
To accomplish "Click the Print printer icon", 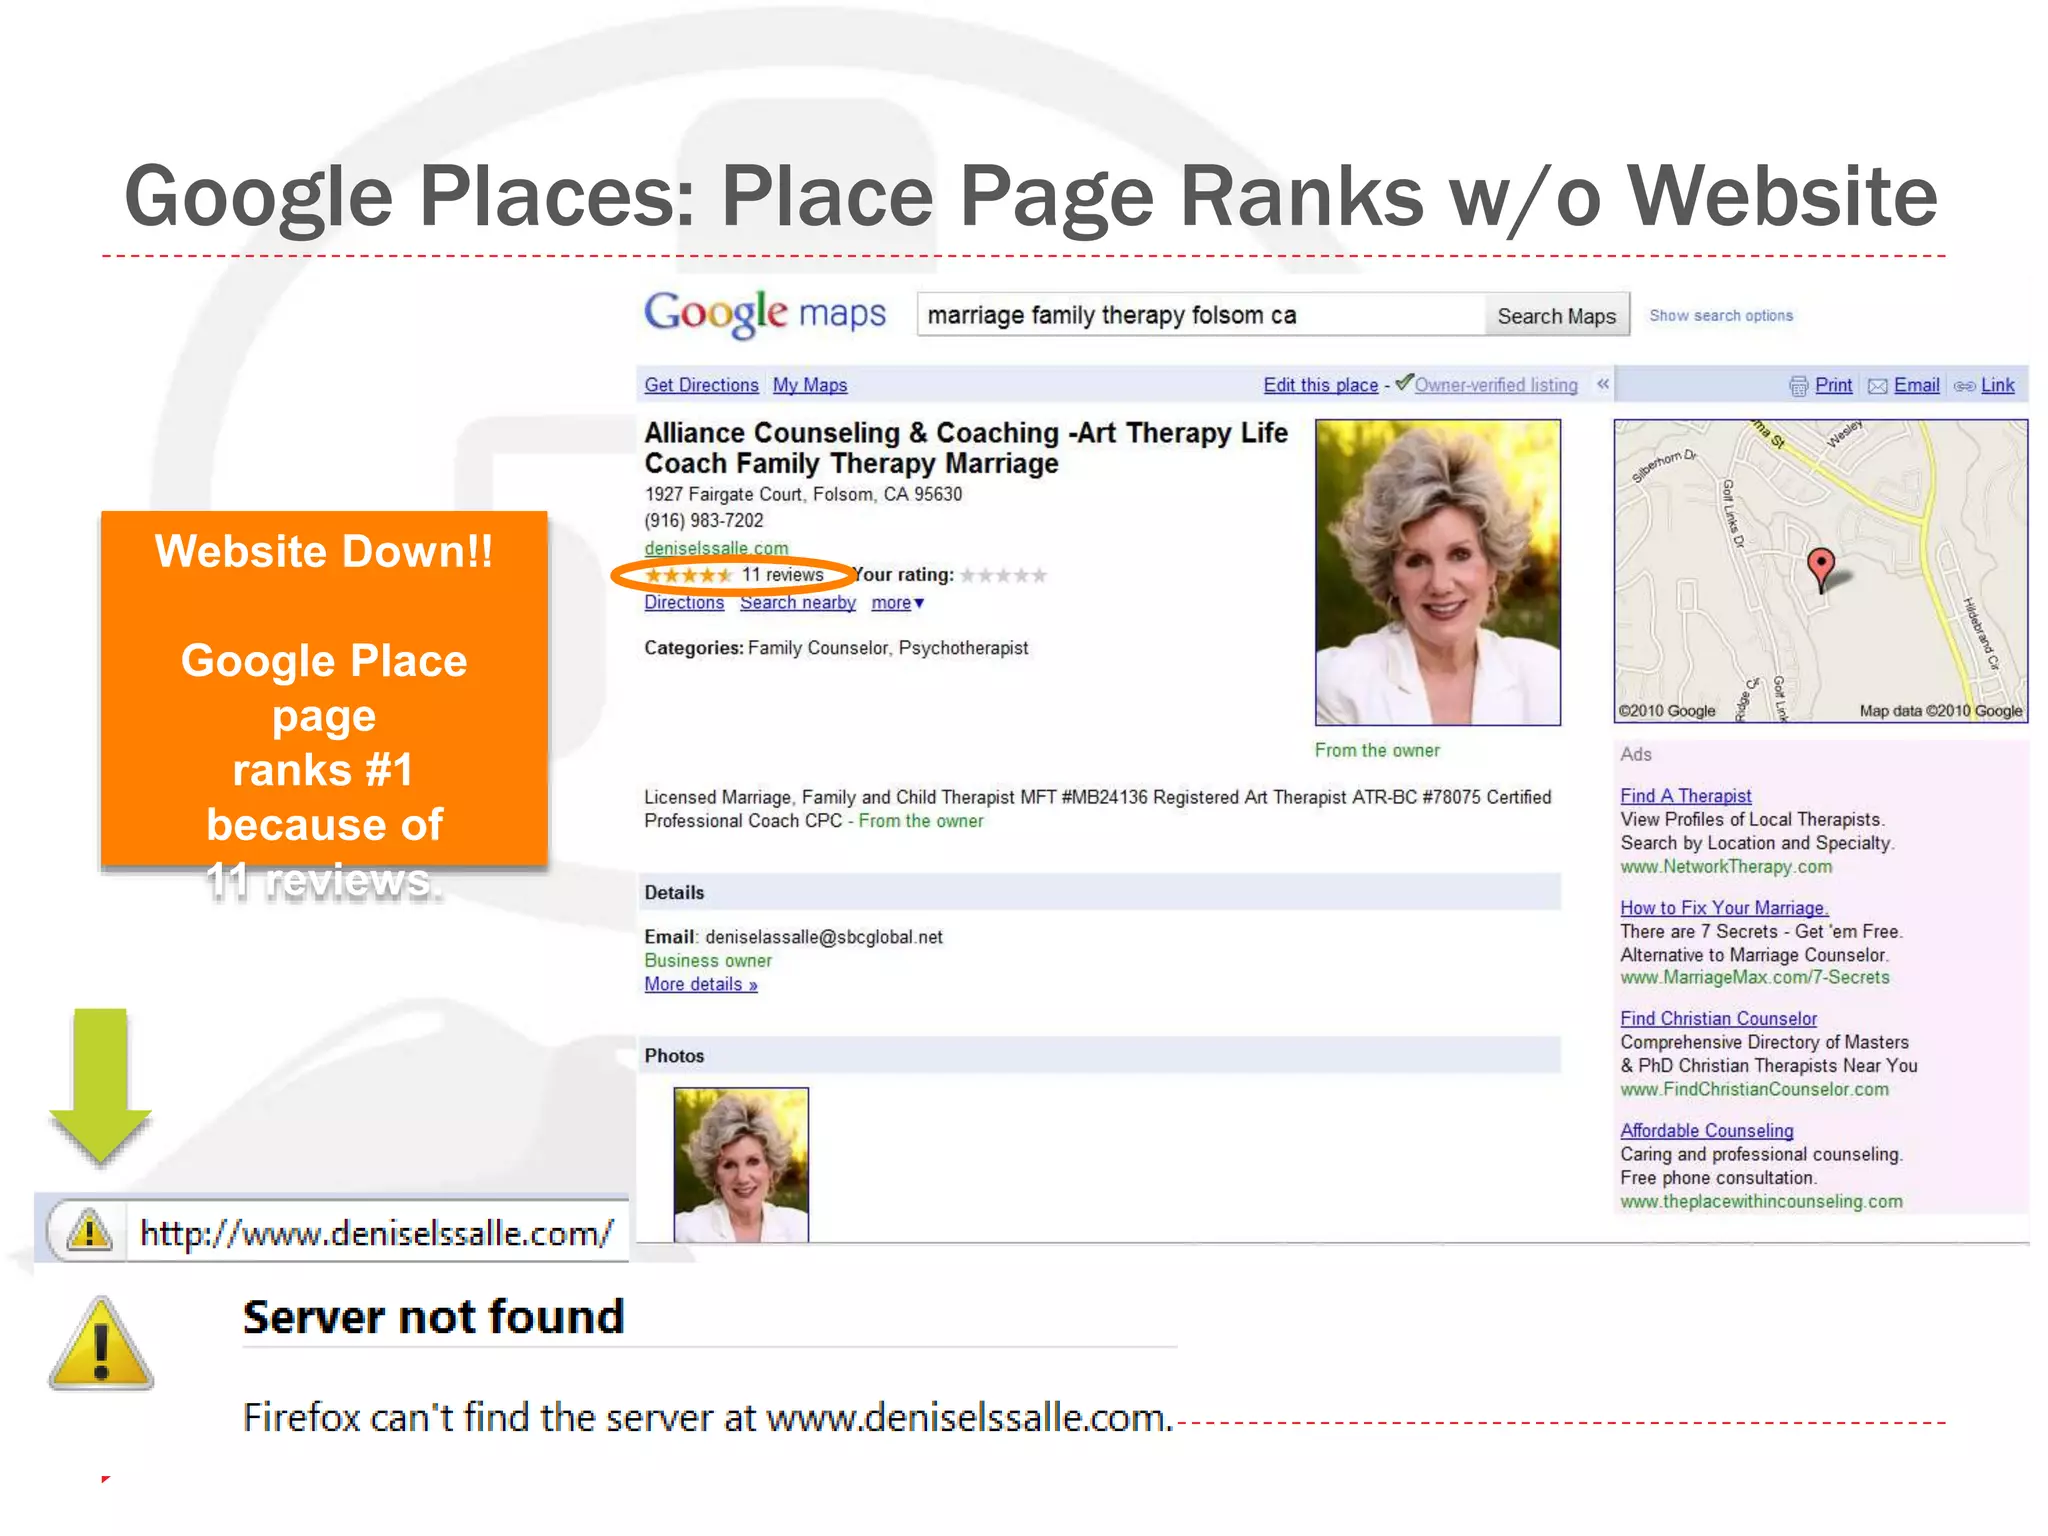I will [1798, 386].
